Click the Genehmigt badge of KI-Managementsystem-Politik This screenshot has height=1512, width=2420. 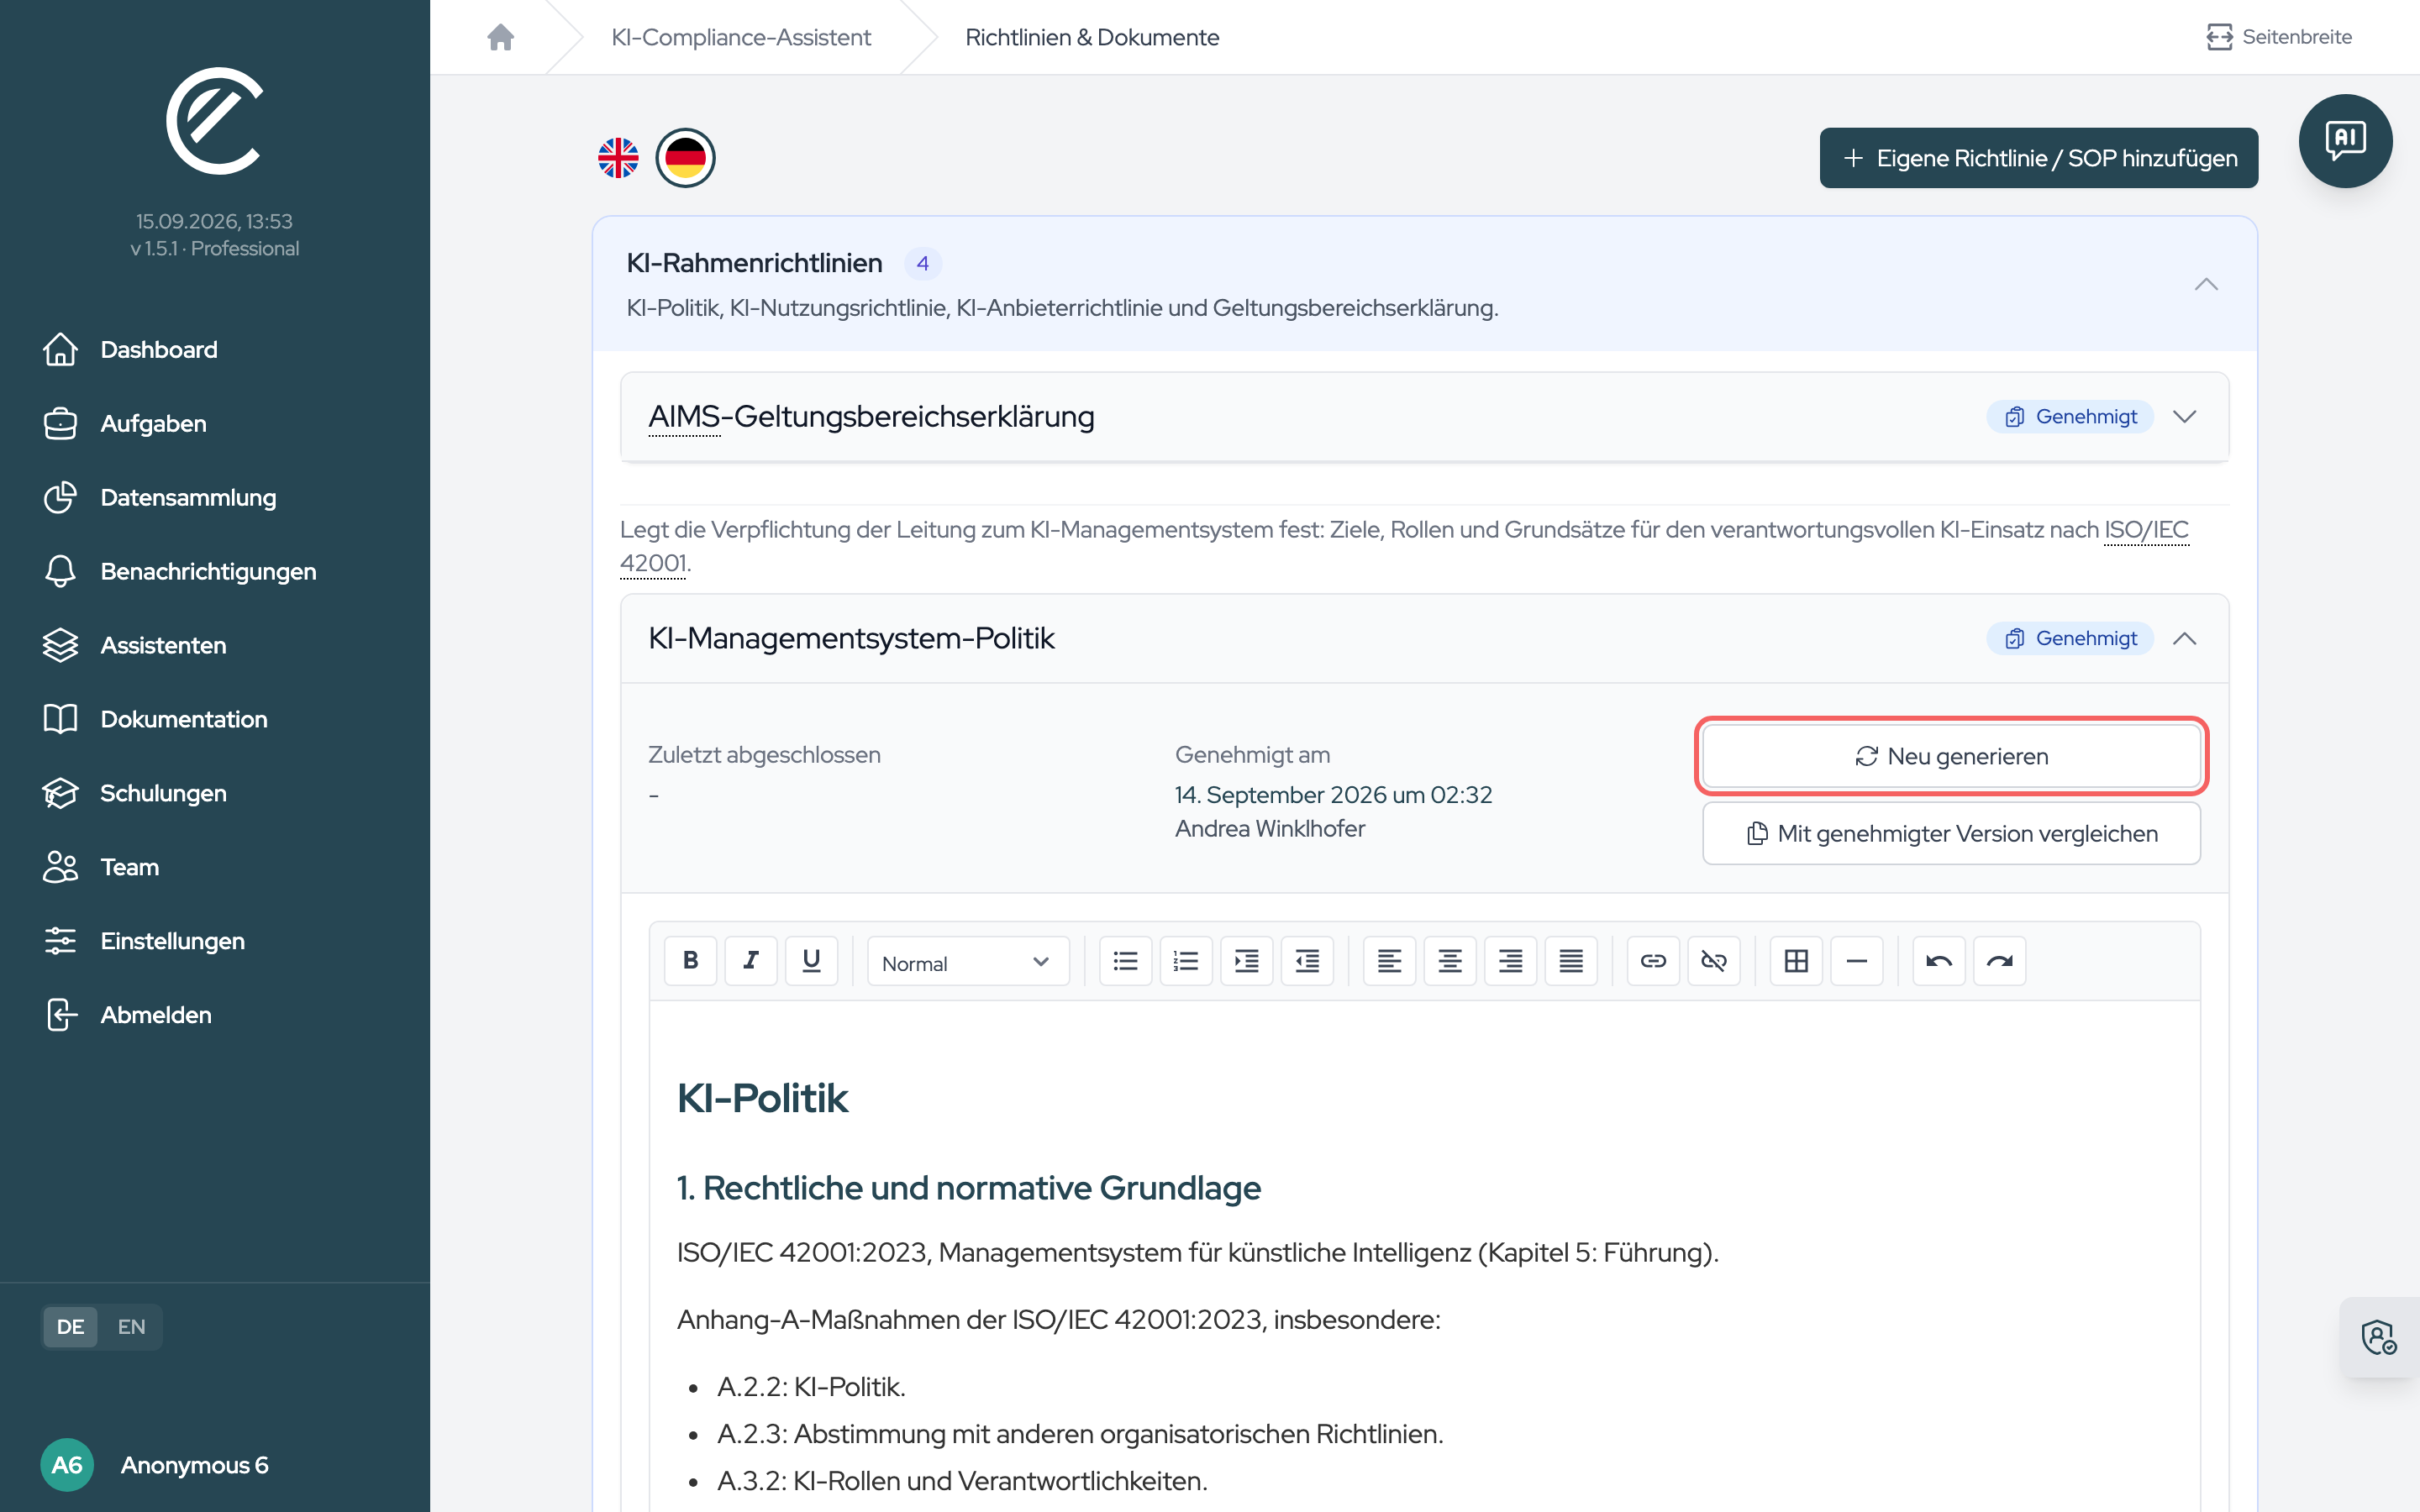(x=2070, y=639)
